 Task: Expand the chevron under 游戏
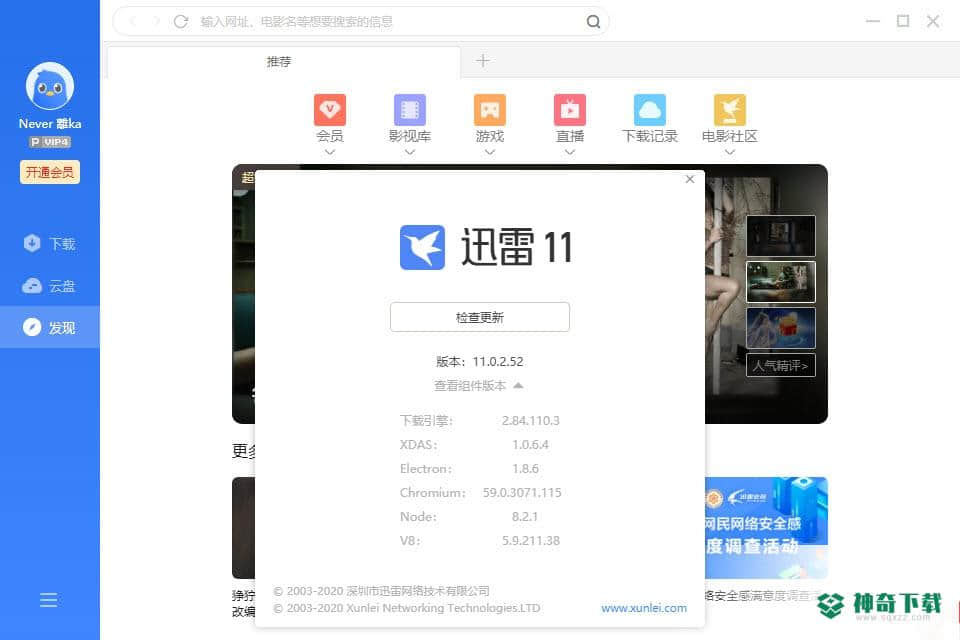490,152
